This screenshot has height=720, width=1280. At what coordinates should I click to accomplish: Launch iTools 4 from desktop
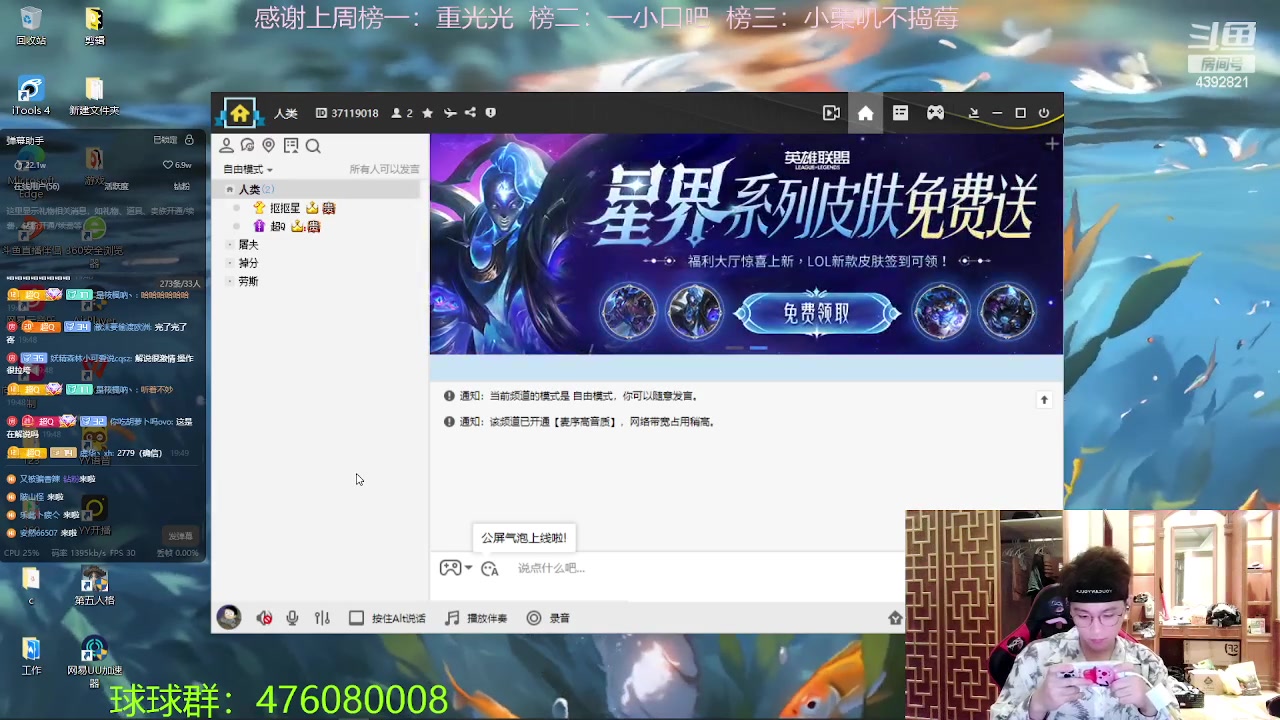(31, 97)
